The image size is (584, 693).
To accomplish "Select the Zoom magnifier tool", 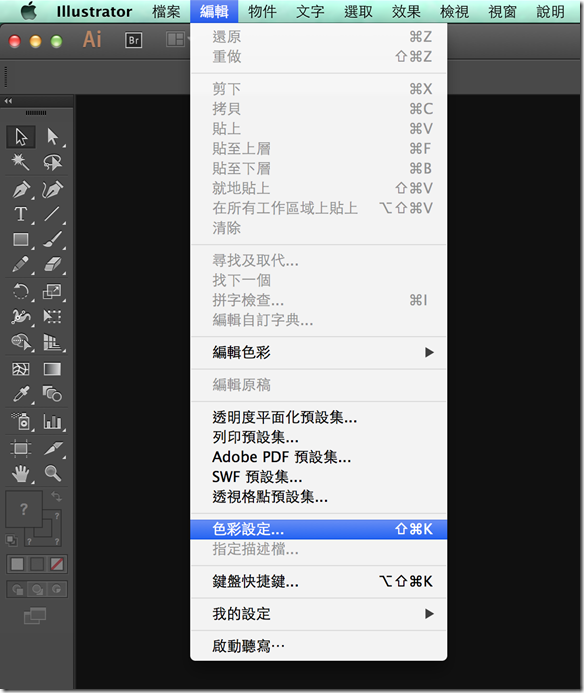I will [53, 473].
